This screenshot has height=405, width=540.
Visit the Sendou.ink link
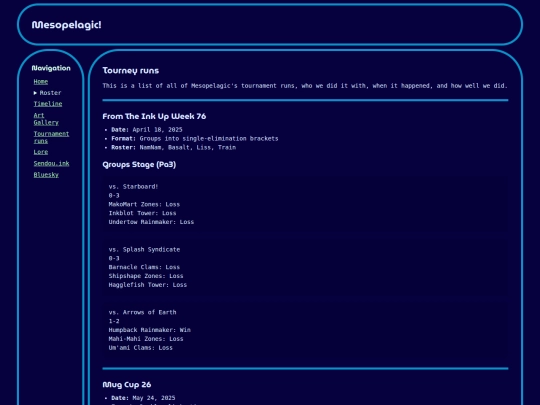51,163
